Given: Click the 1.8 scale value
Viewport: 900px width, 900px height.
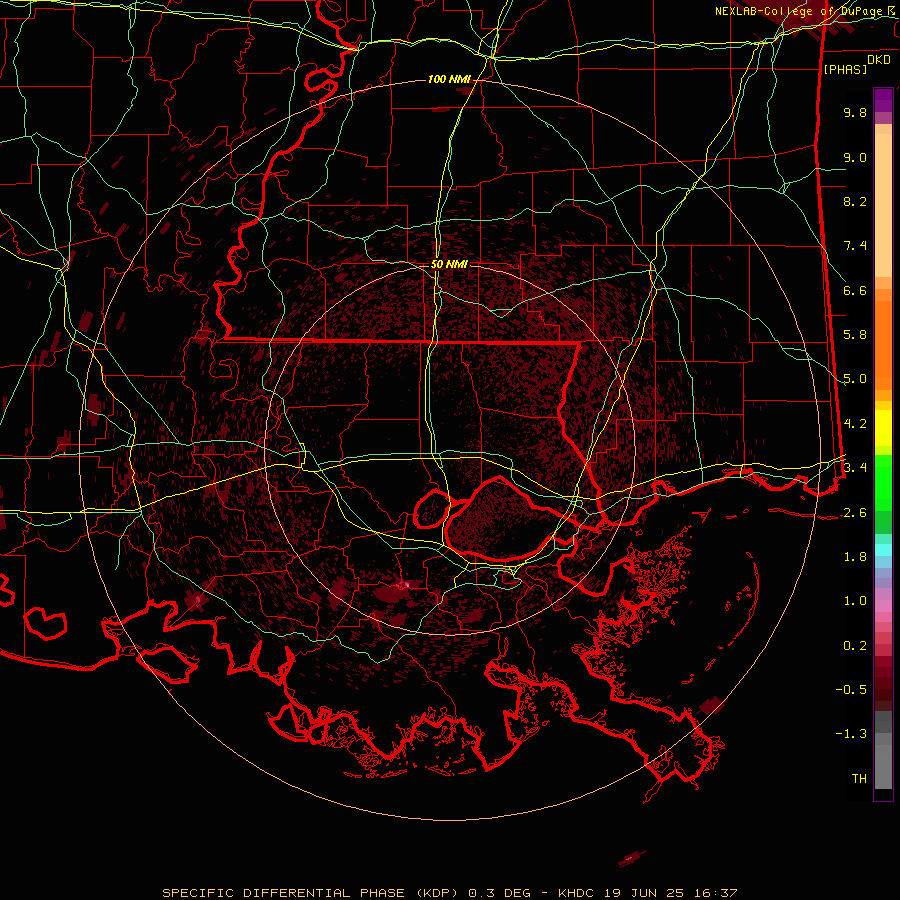Looking at the screenshot, I should 855,557.
